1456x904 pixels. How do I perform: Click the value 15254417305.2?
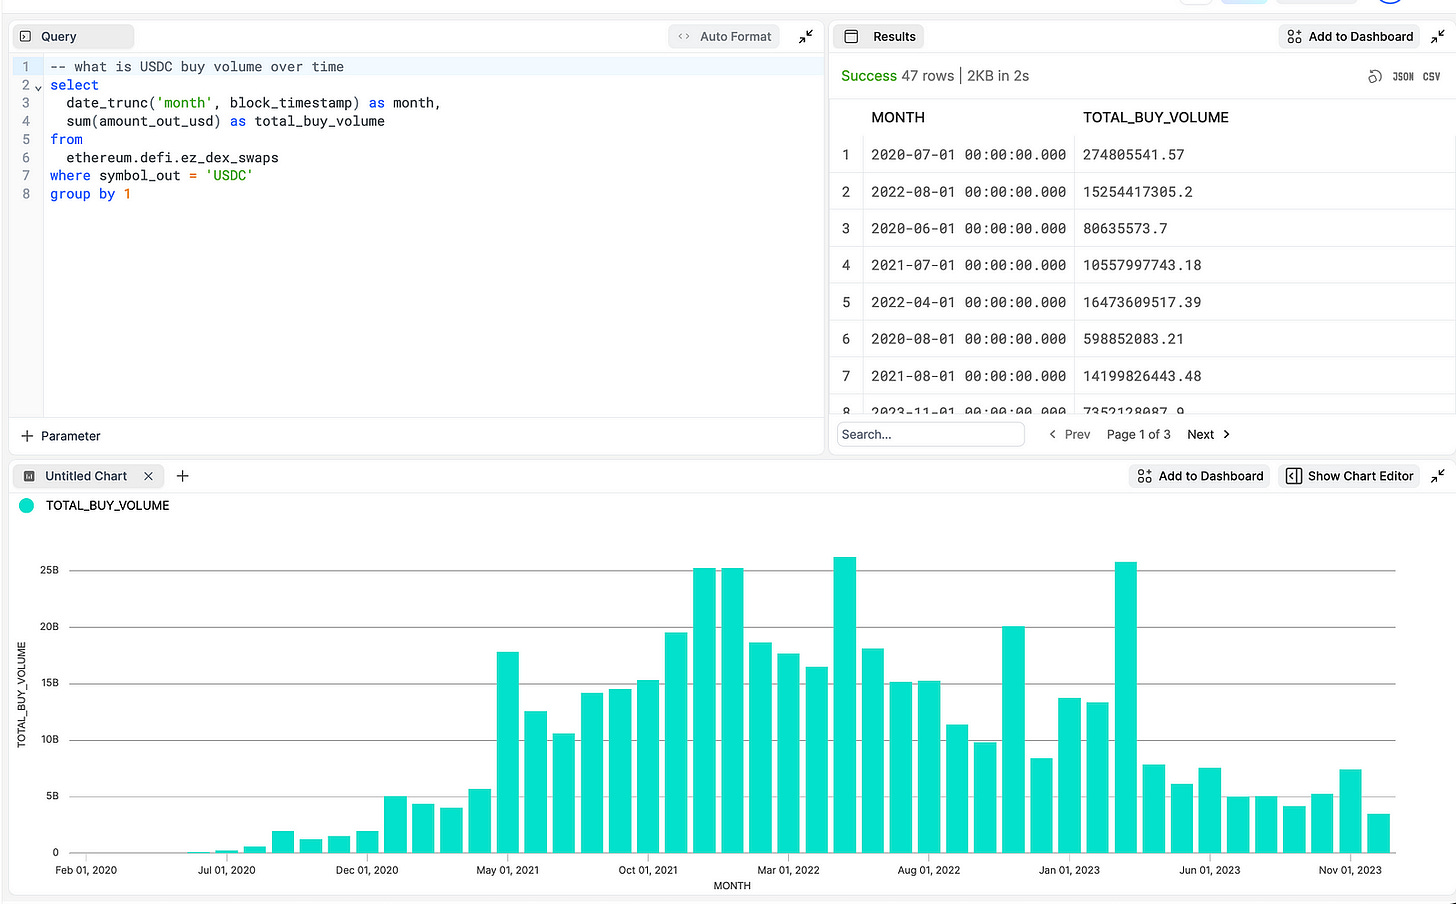(1138, 192)
